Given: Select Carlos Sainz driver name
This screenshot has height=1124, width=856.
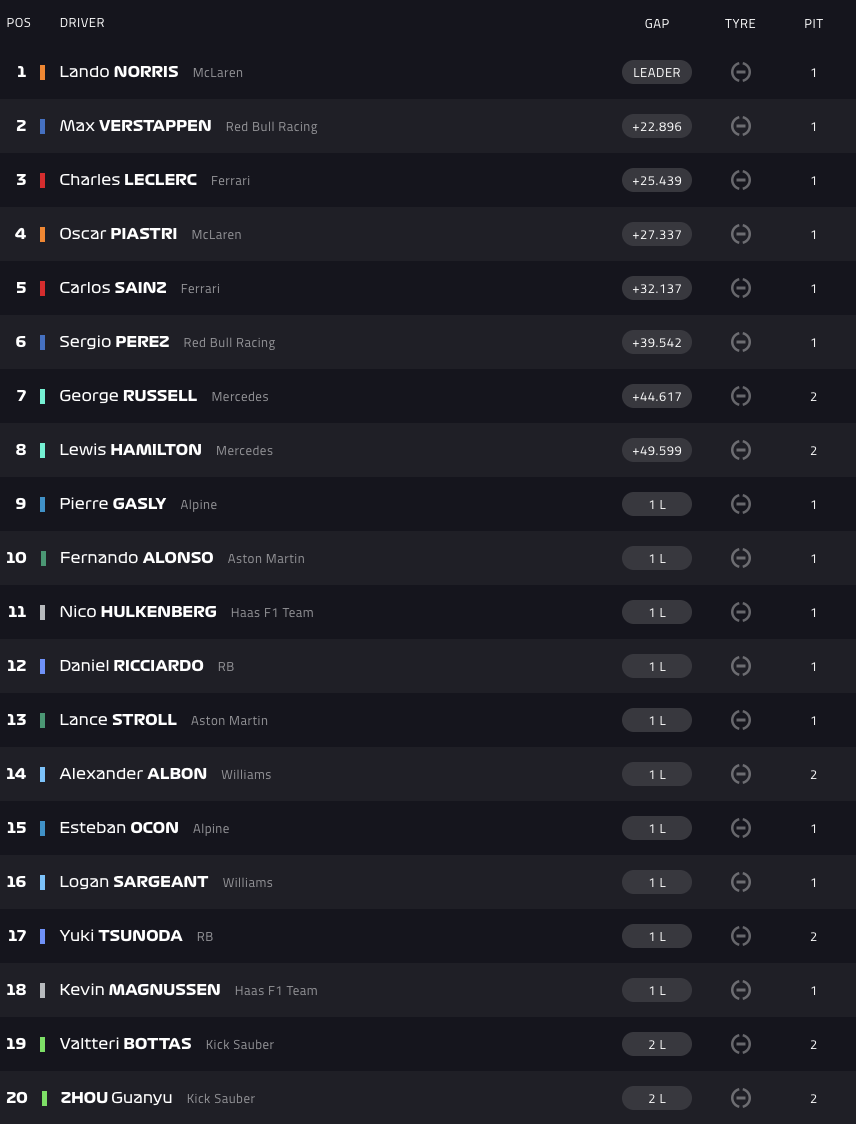Looking at the screenshot, I should click(113, 288).
